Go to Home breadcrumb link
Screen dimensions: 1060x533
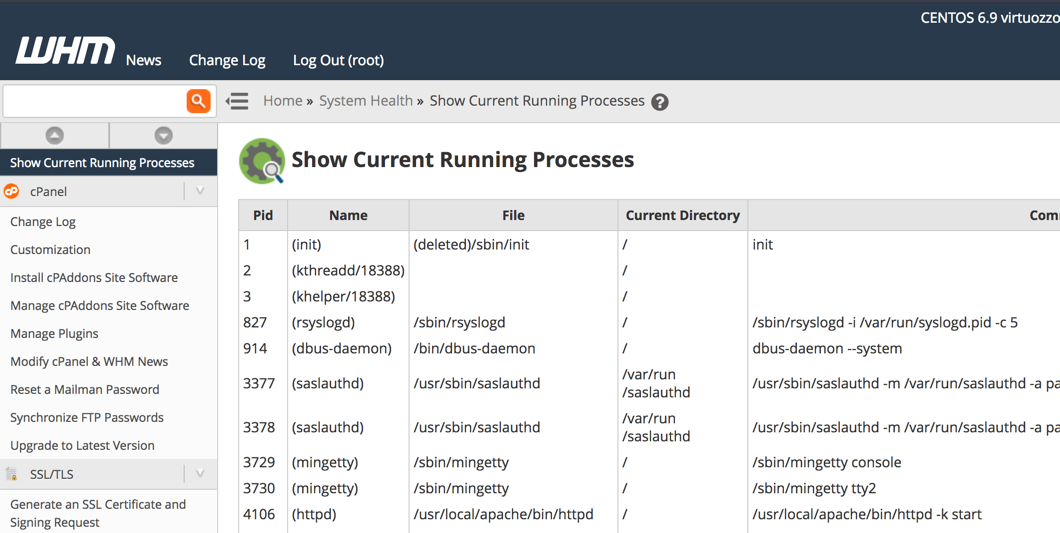tap(282, 101)
